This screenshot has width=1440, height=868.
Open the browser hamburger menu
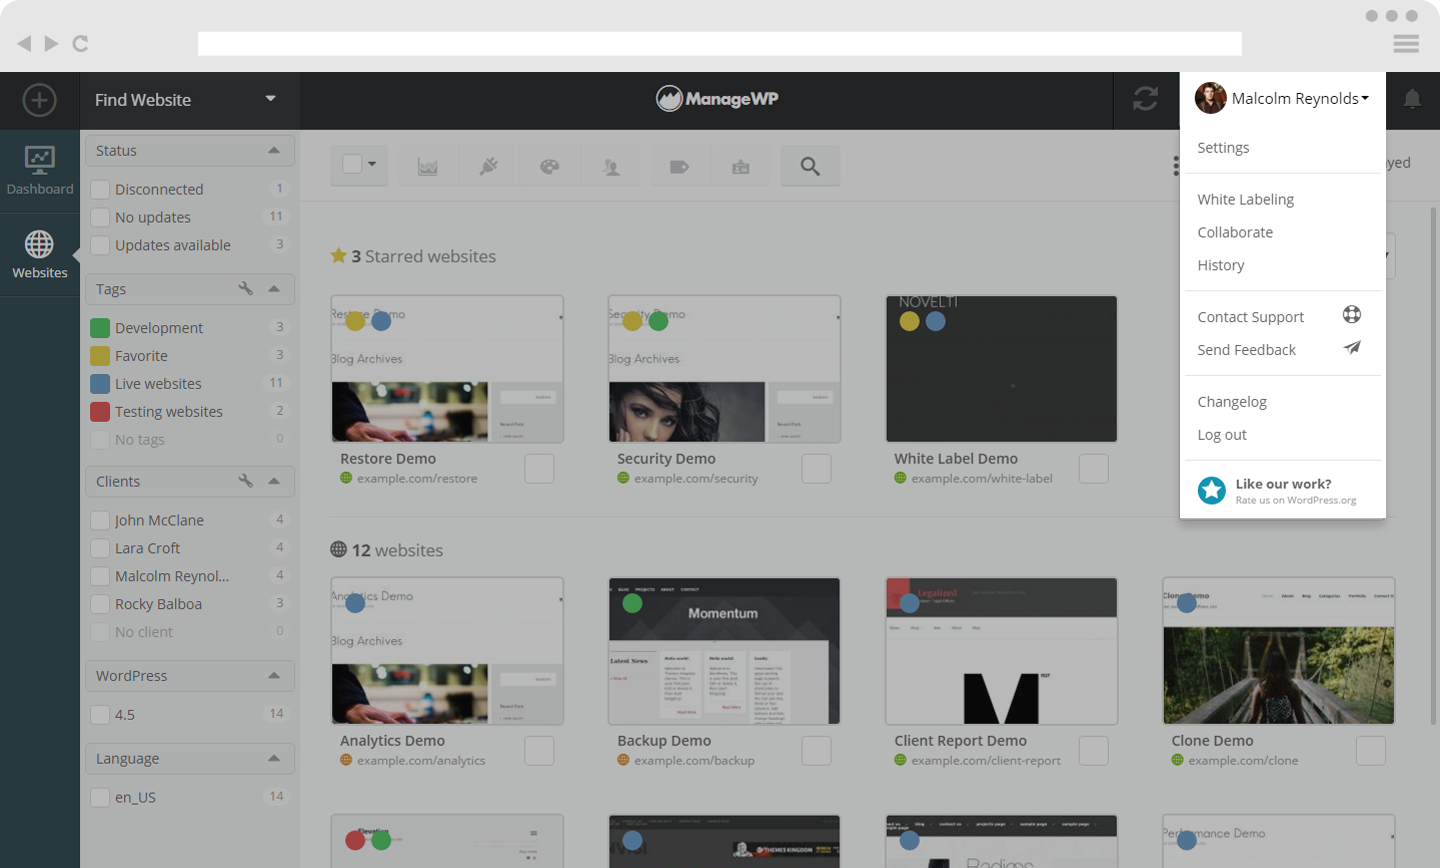[1406, 44]
